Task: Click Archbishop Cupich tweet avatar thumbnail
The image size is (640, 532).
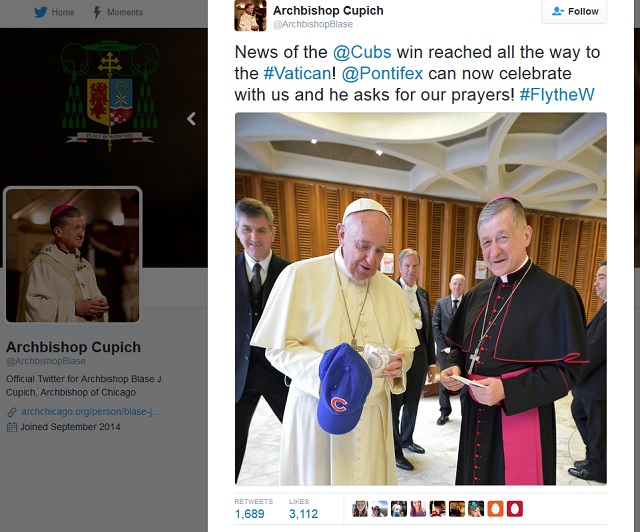Action: pos(250,16)
